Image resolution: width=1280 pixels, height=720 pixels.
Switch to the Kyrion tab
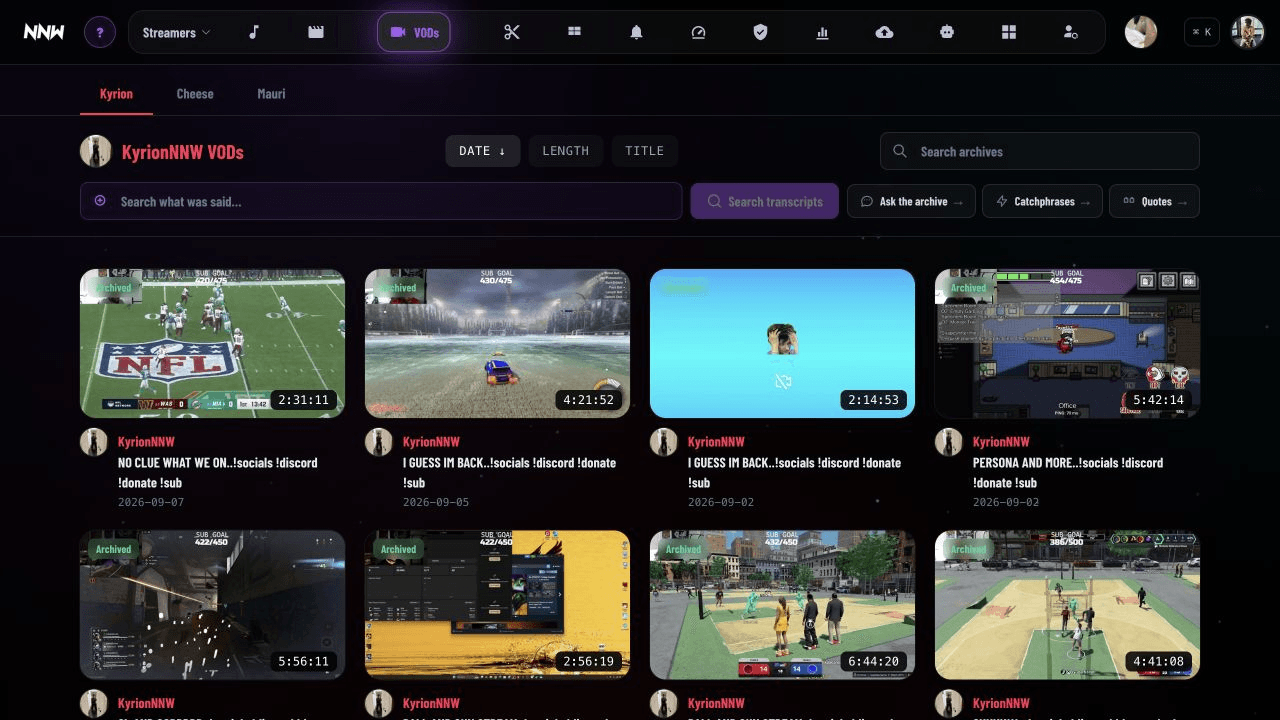pyautogui.click(x=116, y=94)
